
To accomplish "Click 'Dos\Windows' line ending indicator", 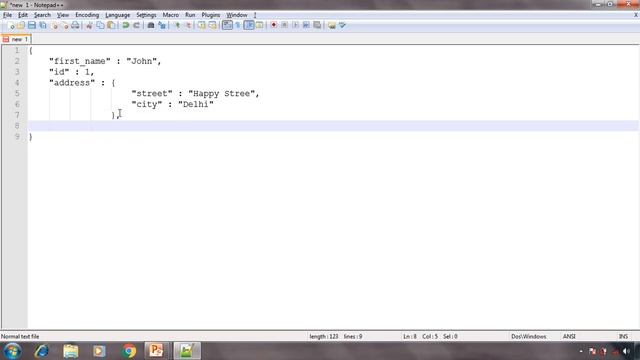I will 529,337.
